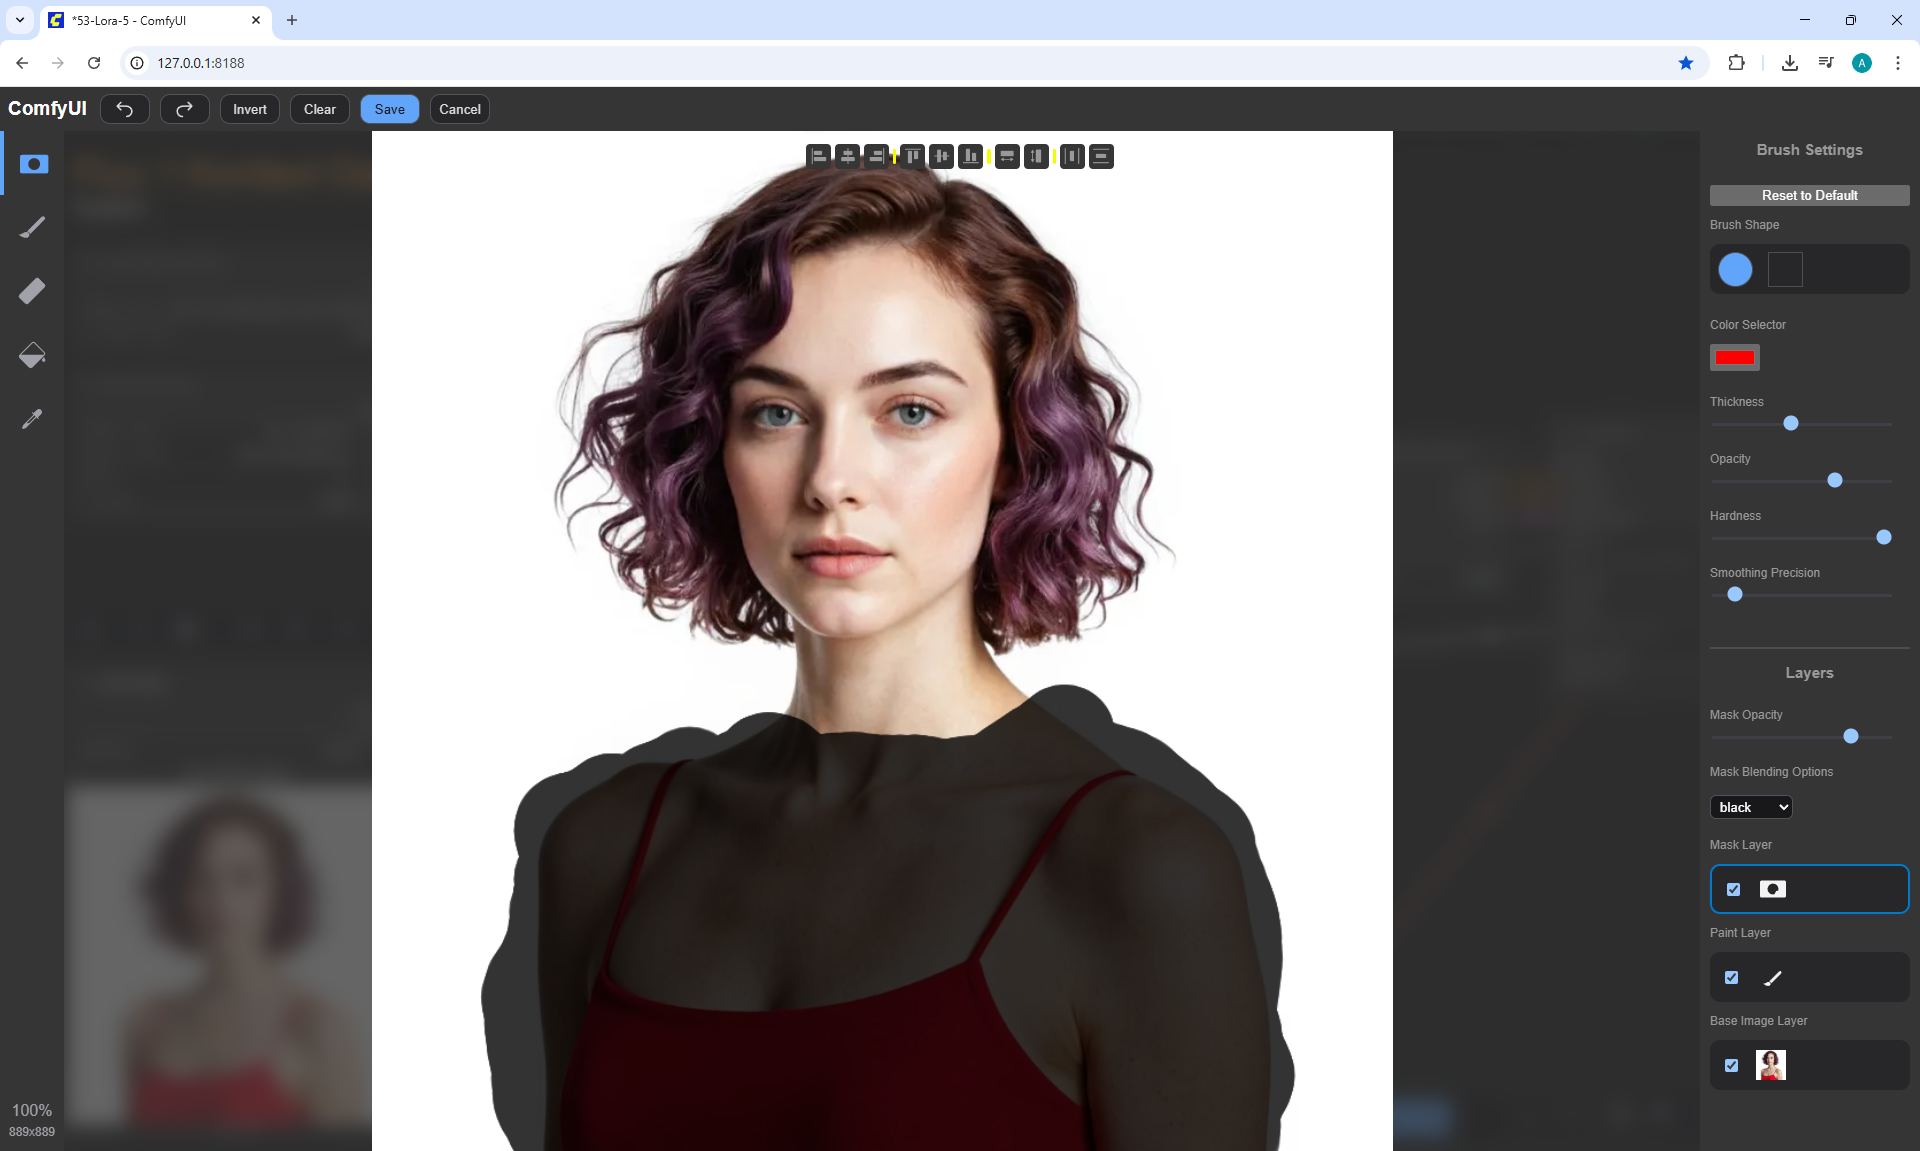Click the match width icon
Screen dimensions: 1920x1151
1007,156
